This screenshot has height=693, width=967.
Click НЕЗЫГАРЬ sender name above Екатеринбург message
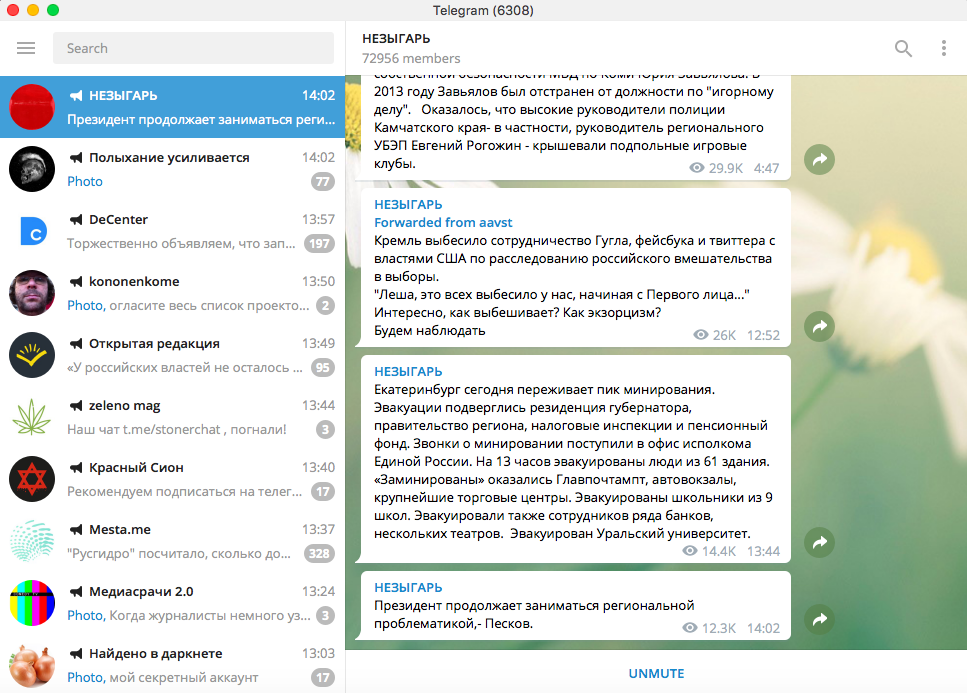[x=408, y=372]
